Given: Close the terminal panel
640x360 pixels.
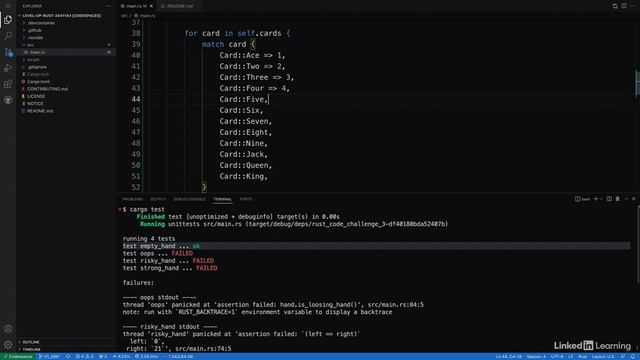Looking at the screenshot, I should (x=633, y=199).
